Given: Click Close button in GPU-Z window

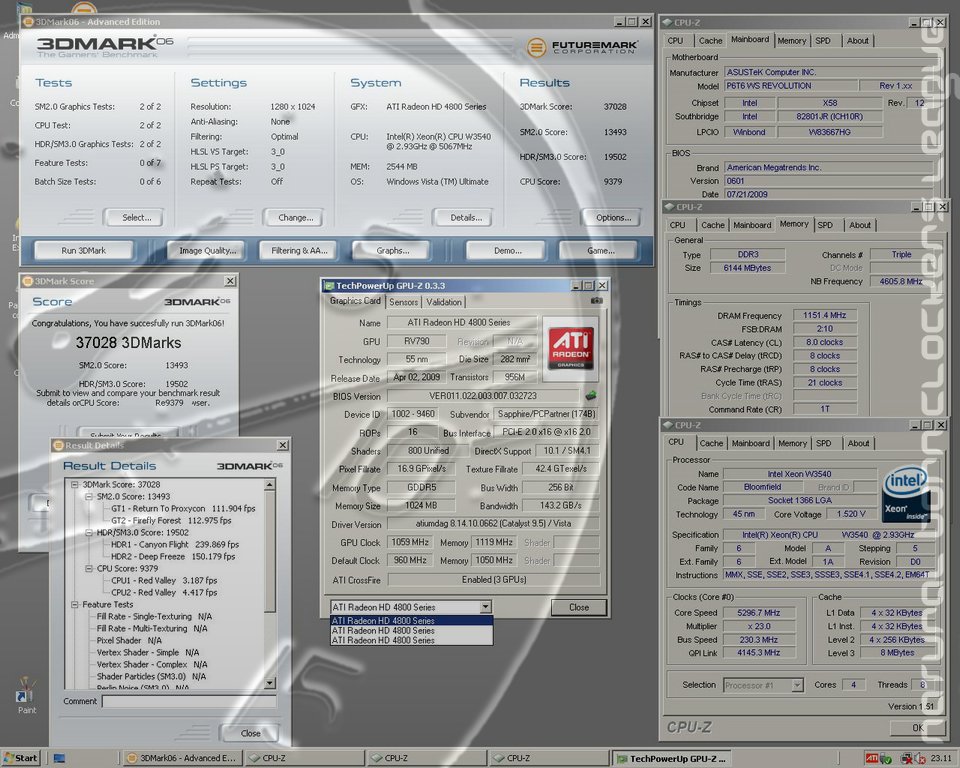Looking at the screenshot, I should click(579, 607).
